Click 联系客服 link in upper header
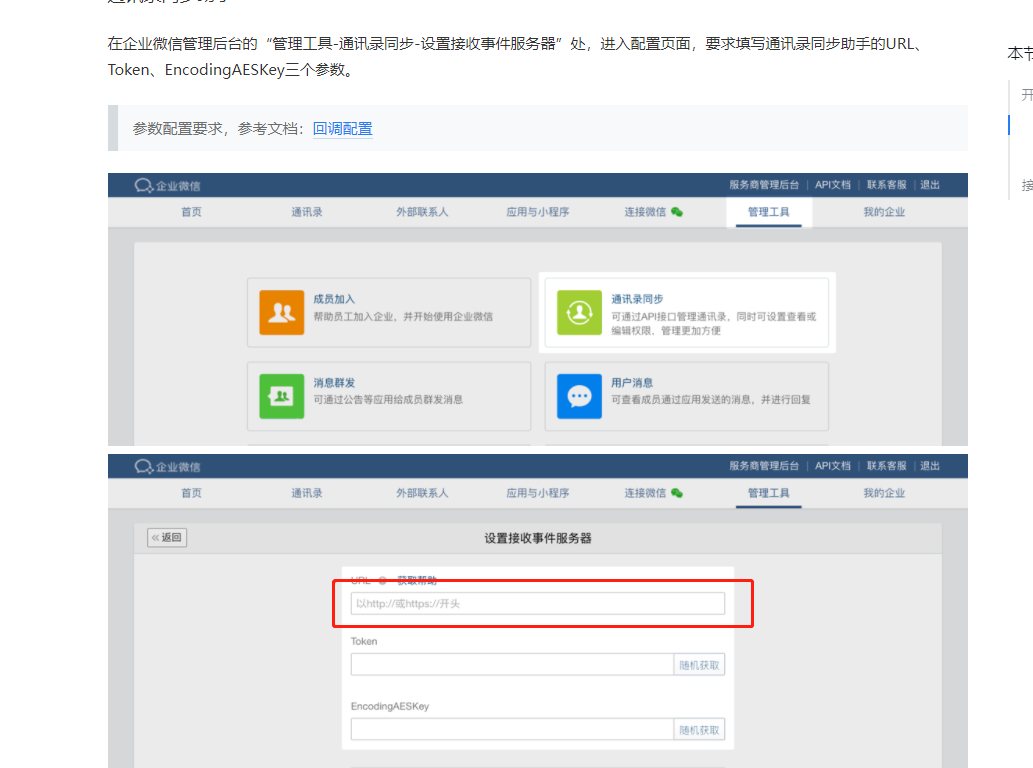Image resolution: width=1033 pixels, height=768 pixels. pyautogui.click(x=886, y=185)
